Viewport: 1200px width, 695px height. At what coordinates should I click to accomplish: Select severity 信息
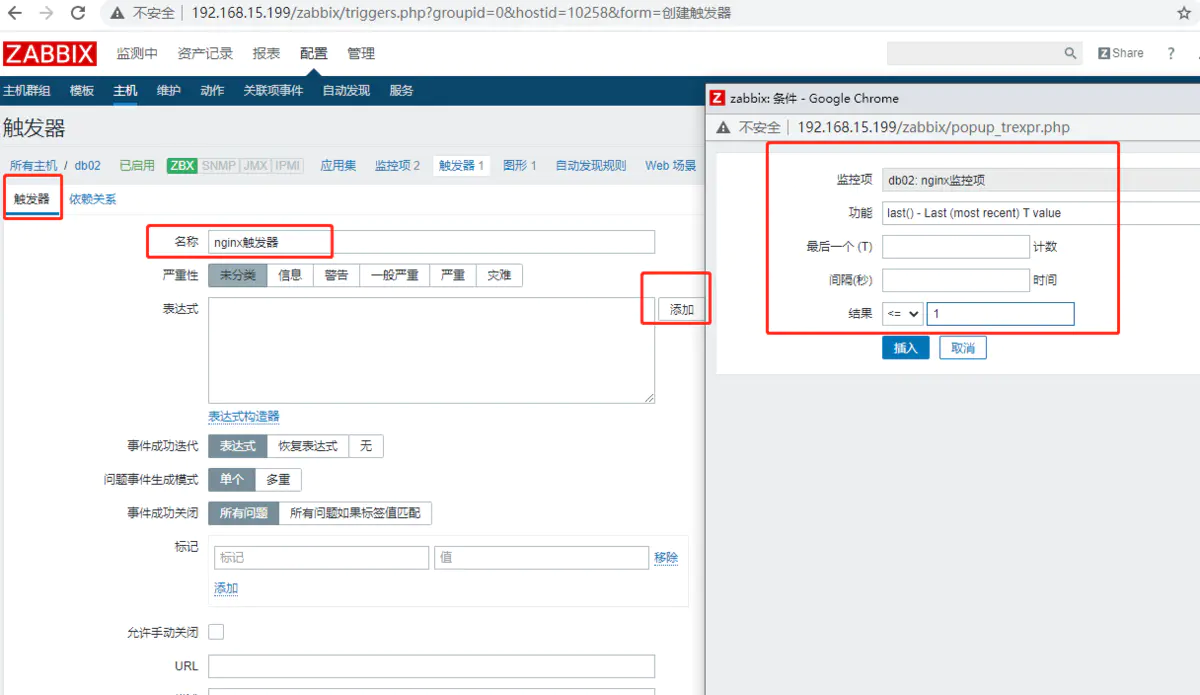(x=290, y=275)
